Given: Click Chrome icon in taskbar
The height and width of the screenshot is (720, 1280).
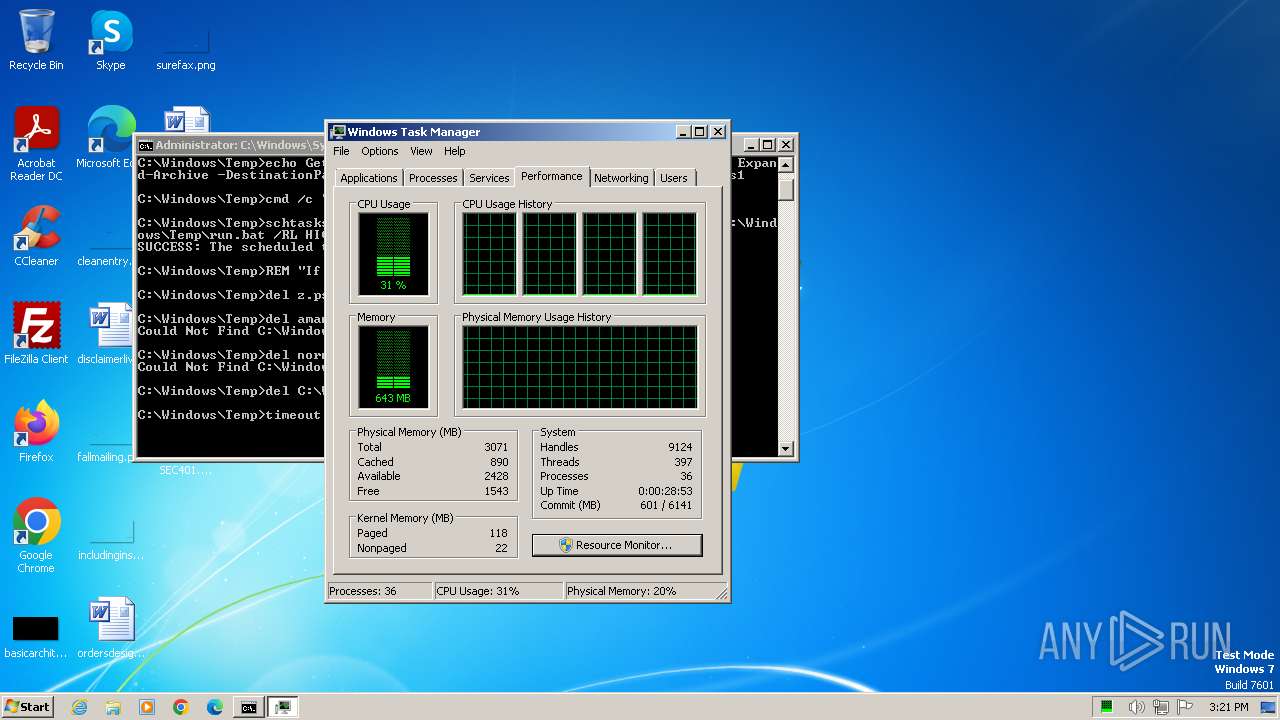Looking at the screenshot, I should pos(181,707).
